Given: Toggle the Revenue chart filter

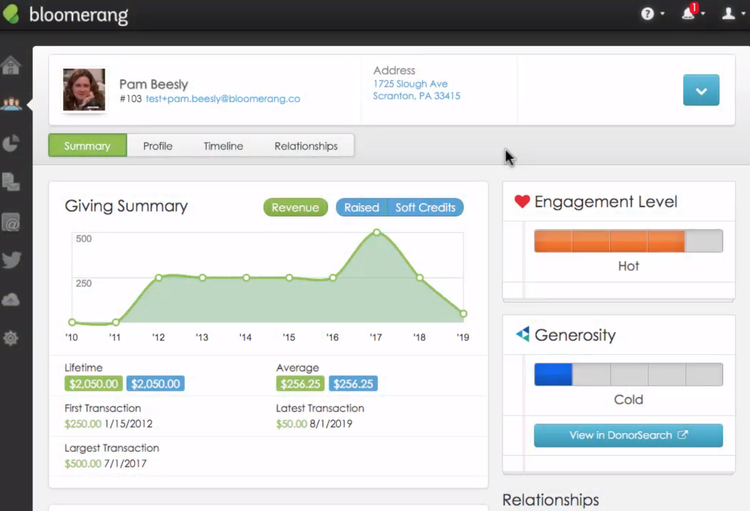Looking at the screenshot, I should point(296,207).
